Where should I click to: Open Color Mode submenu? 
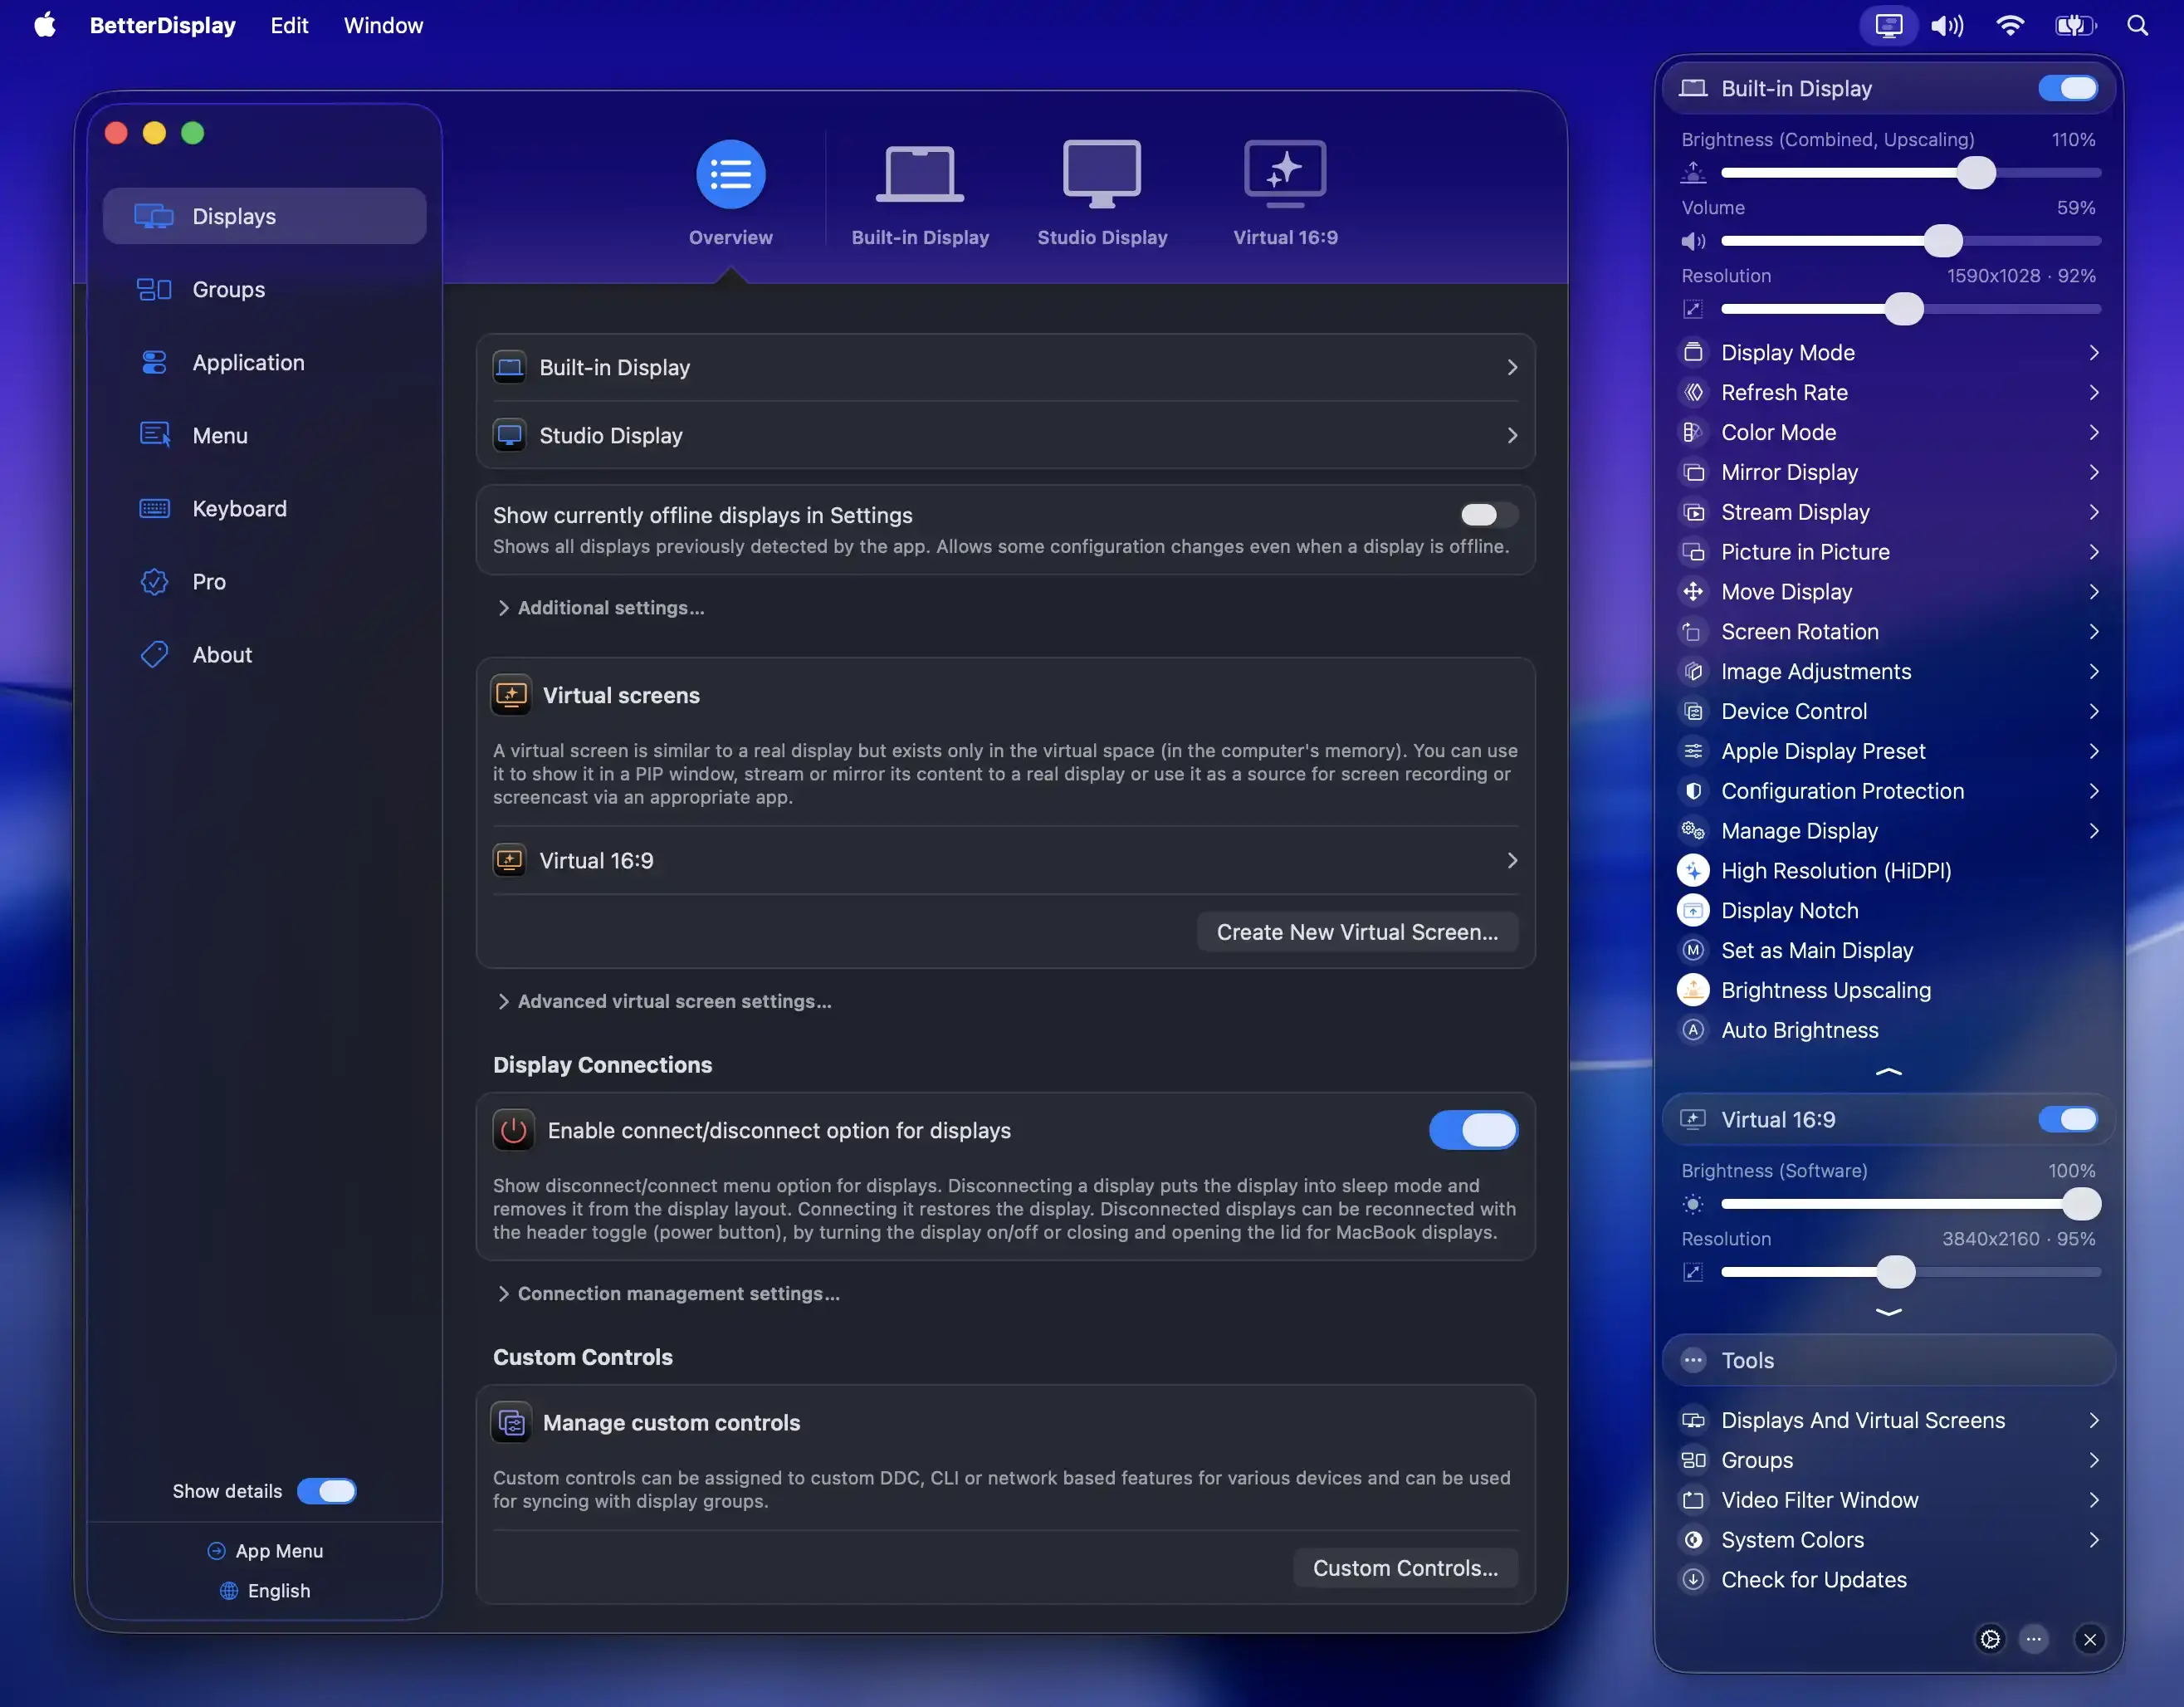point(1889,432)
